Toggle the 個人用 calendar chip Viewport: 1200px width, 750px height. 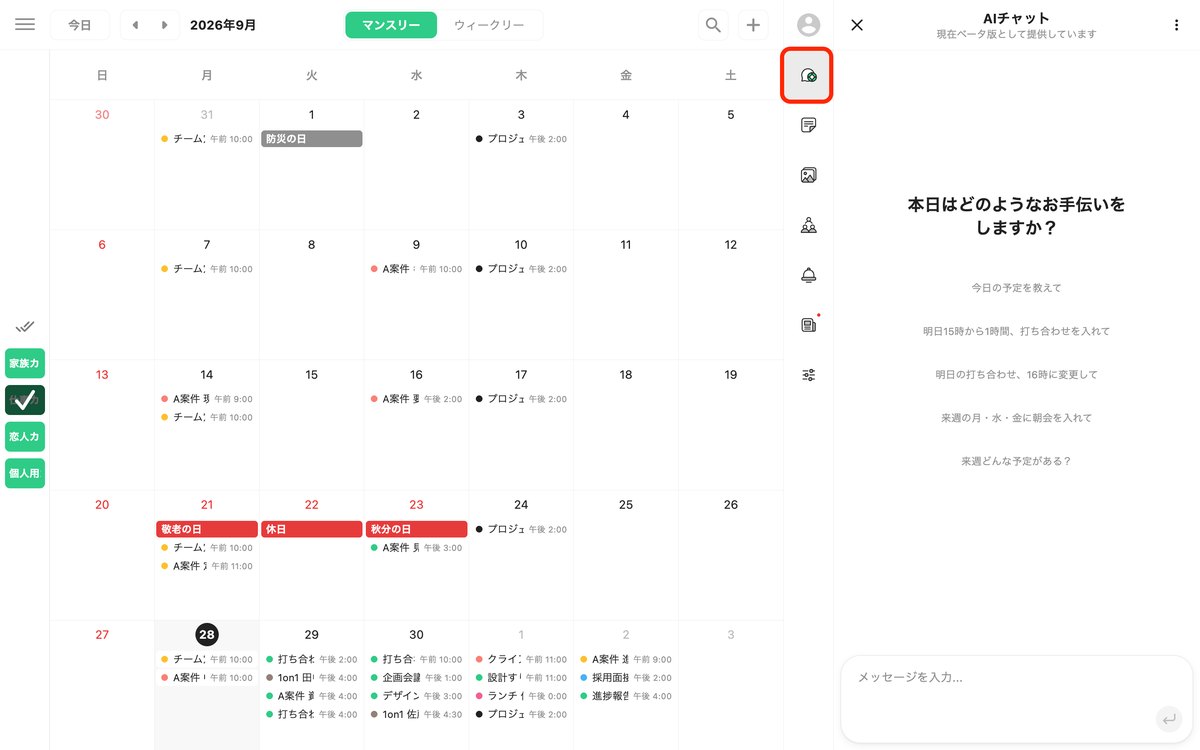pos(25,473)
